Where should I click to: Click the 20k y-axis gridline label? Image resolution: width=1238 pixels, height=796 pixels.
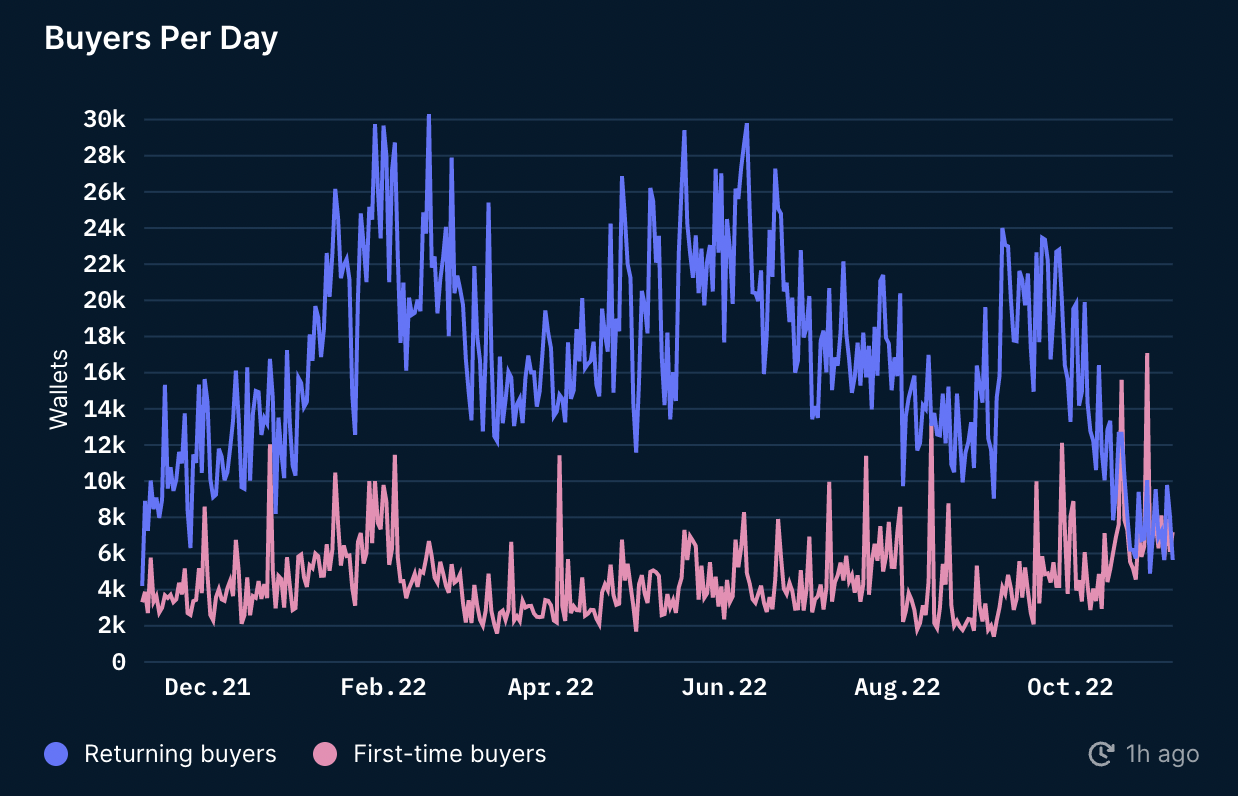click(105, 300)
